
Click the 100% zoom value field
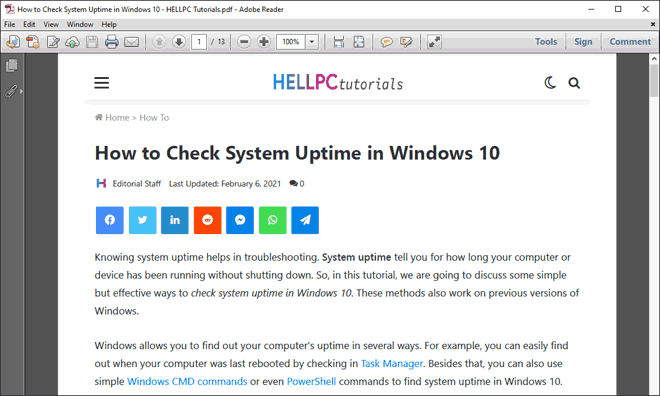[x=290, y=42]
